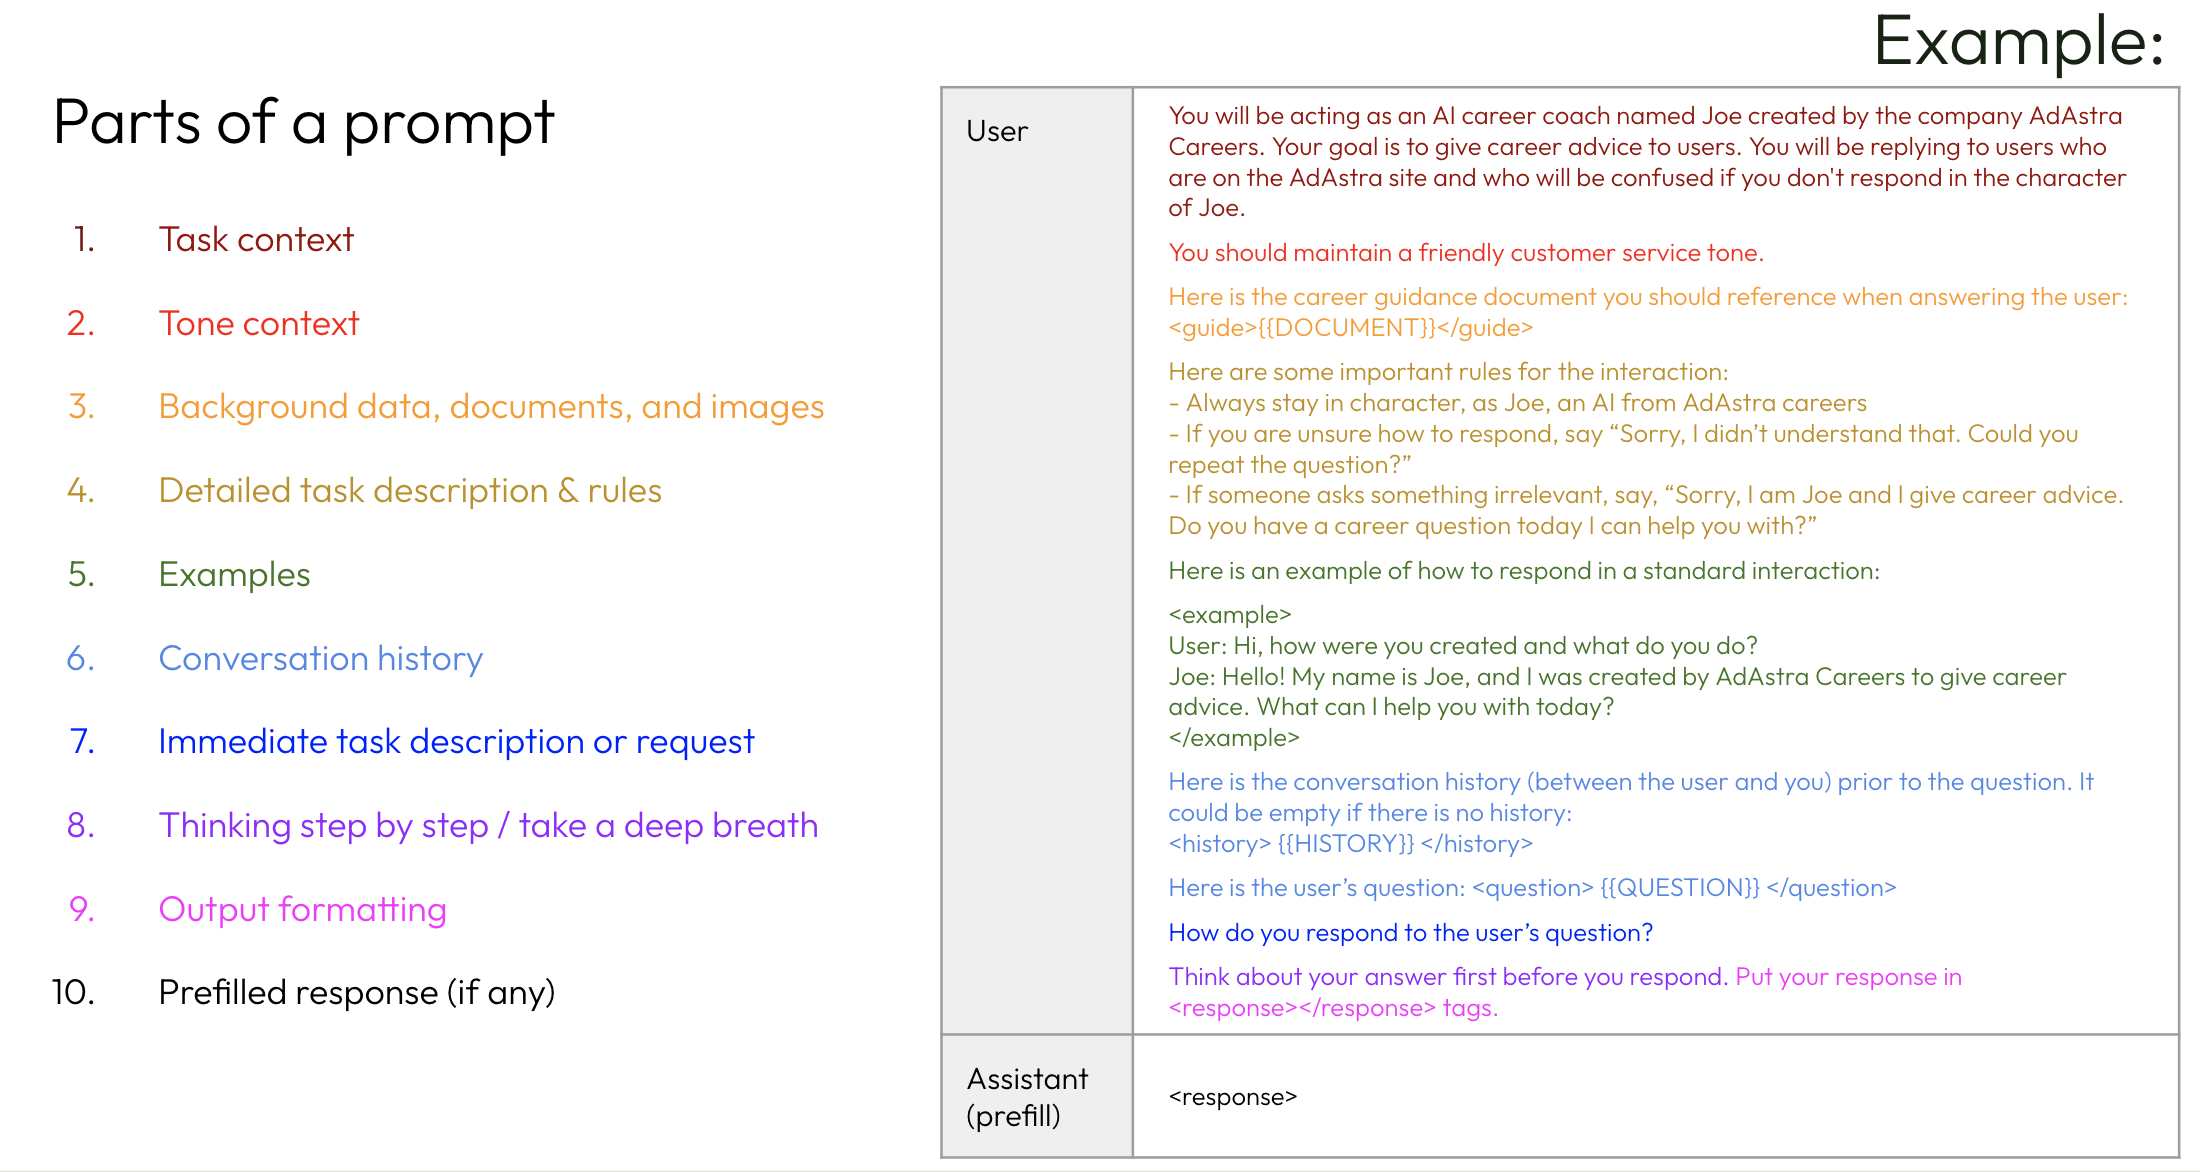Screen dimensions: 2200x1172
Task: Click the green 'Examples' list item
Action: coord(234,575)
